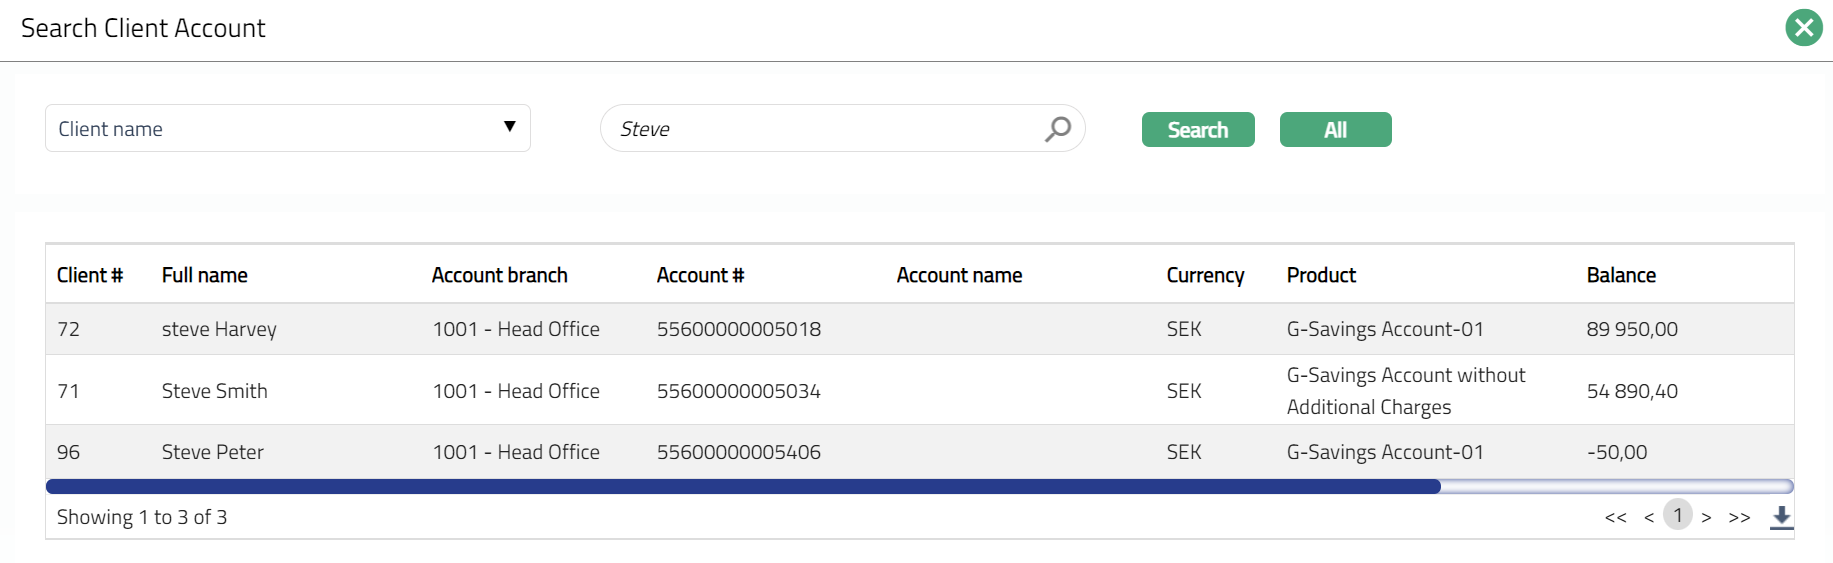
Task: Click the horizontal table scrollbar
Action: coord(742,486)
